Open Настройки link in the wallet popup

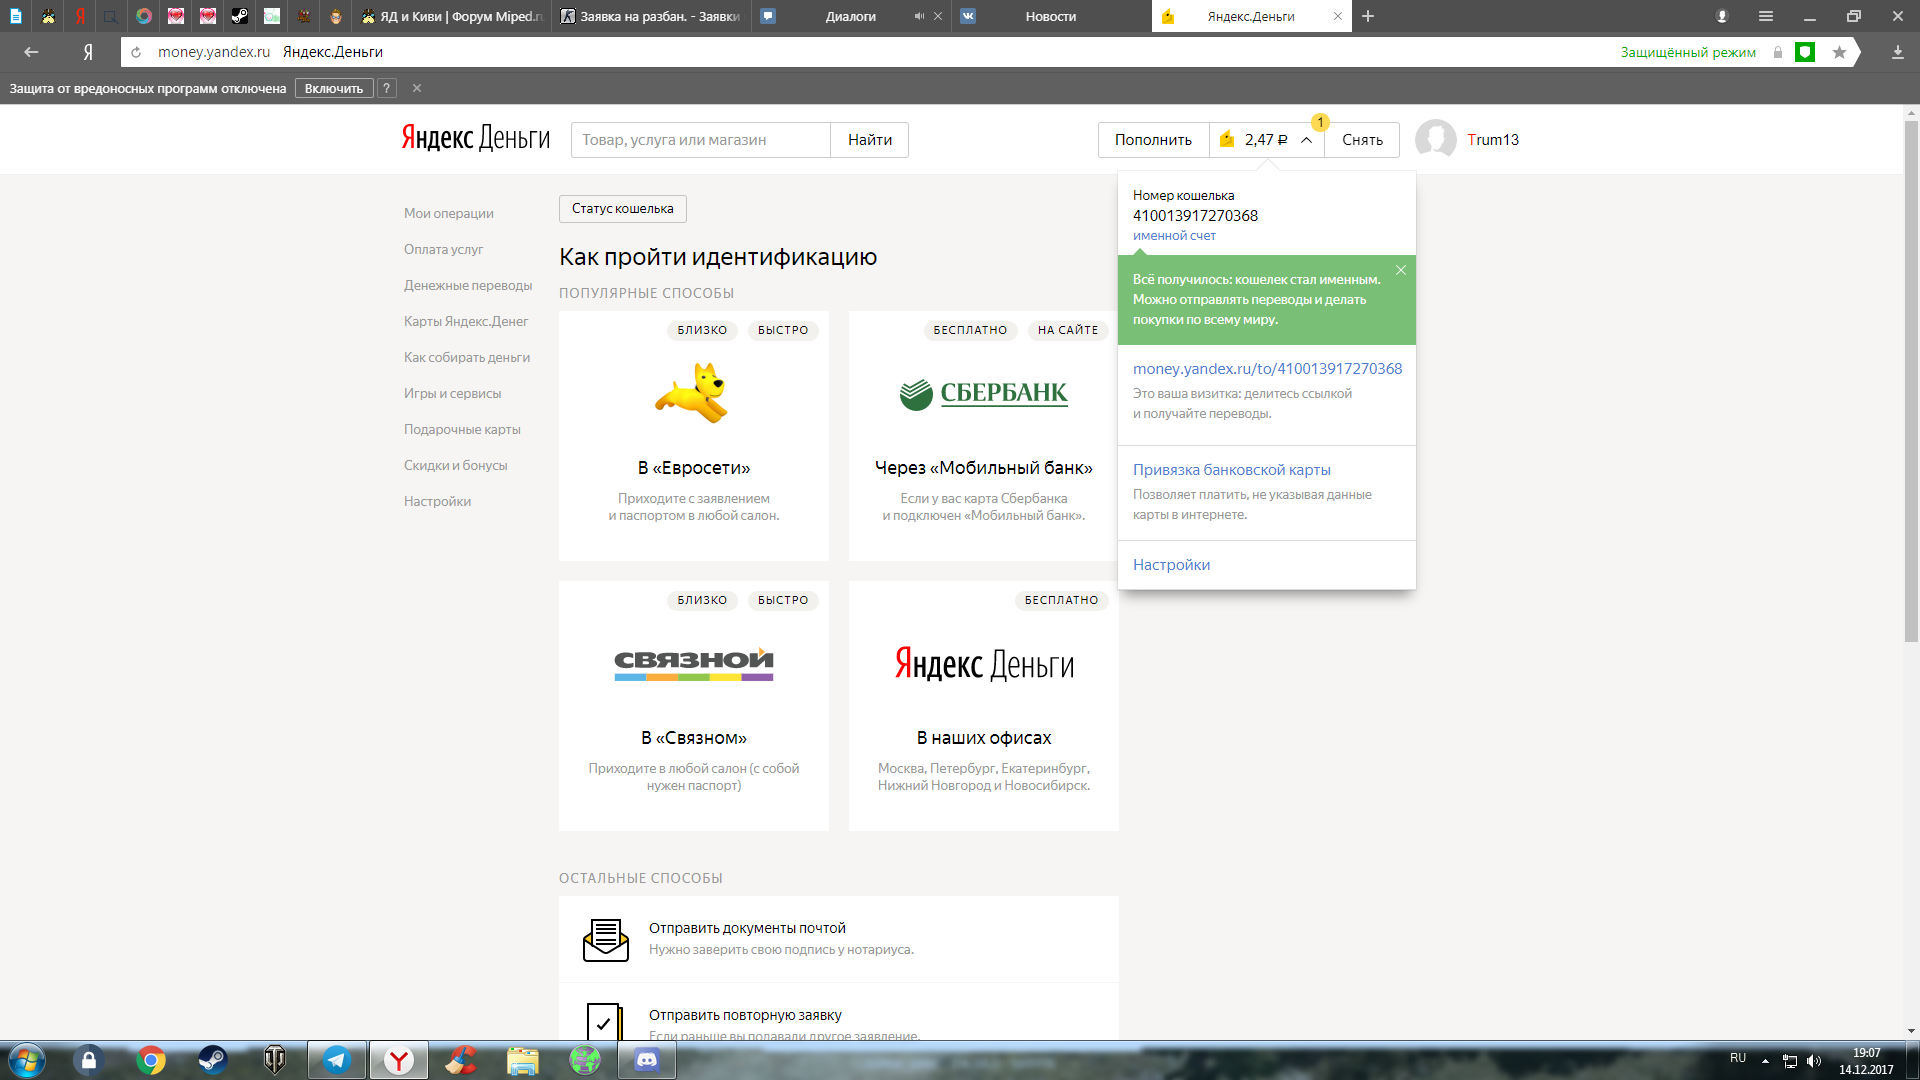pos(1171,564)
